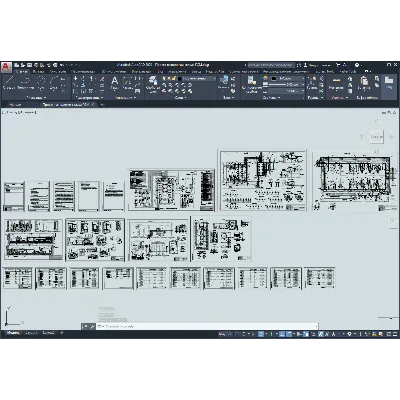Click the Match Properties icon
Image resolution: width=400 pixels, height=400 pixels.
[251, 84]
